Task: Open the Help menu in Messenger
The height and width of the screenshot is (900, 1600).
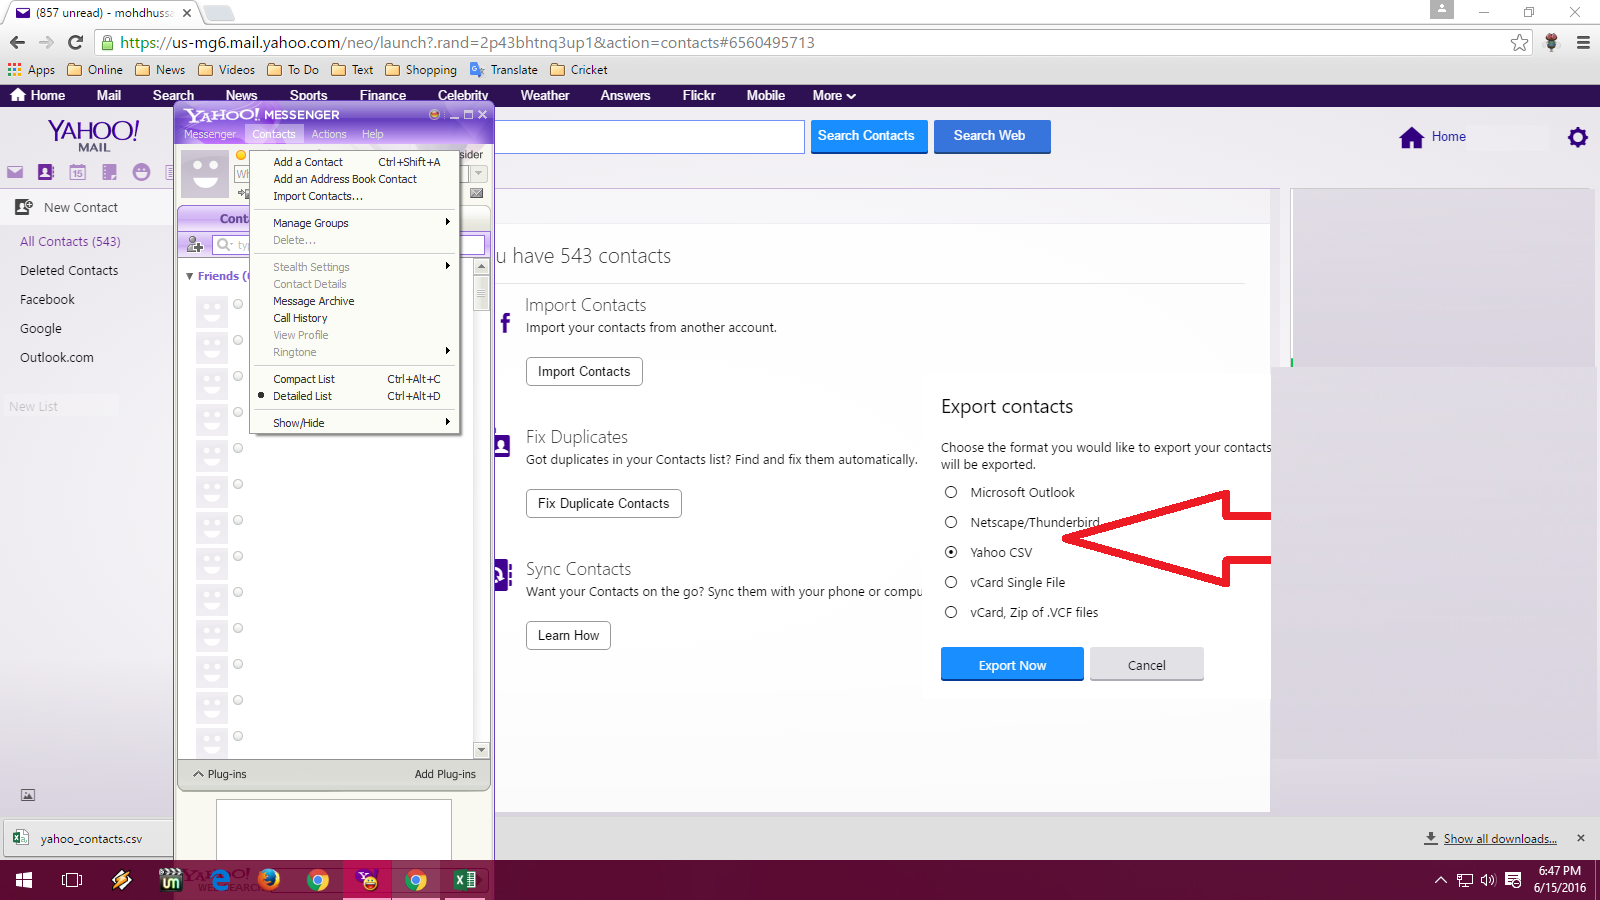Action: pos(372,134)
